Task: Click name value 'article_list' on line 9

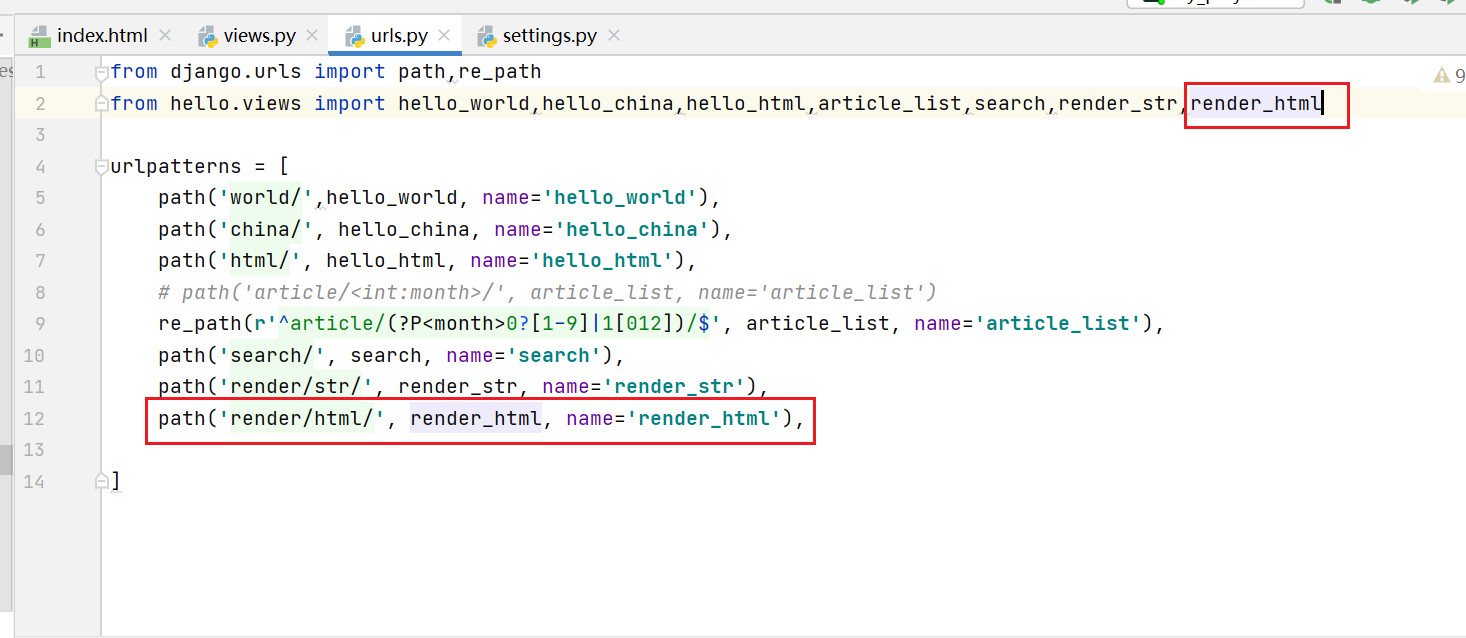Action: pos(1058,324)
